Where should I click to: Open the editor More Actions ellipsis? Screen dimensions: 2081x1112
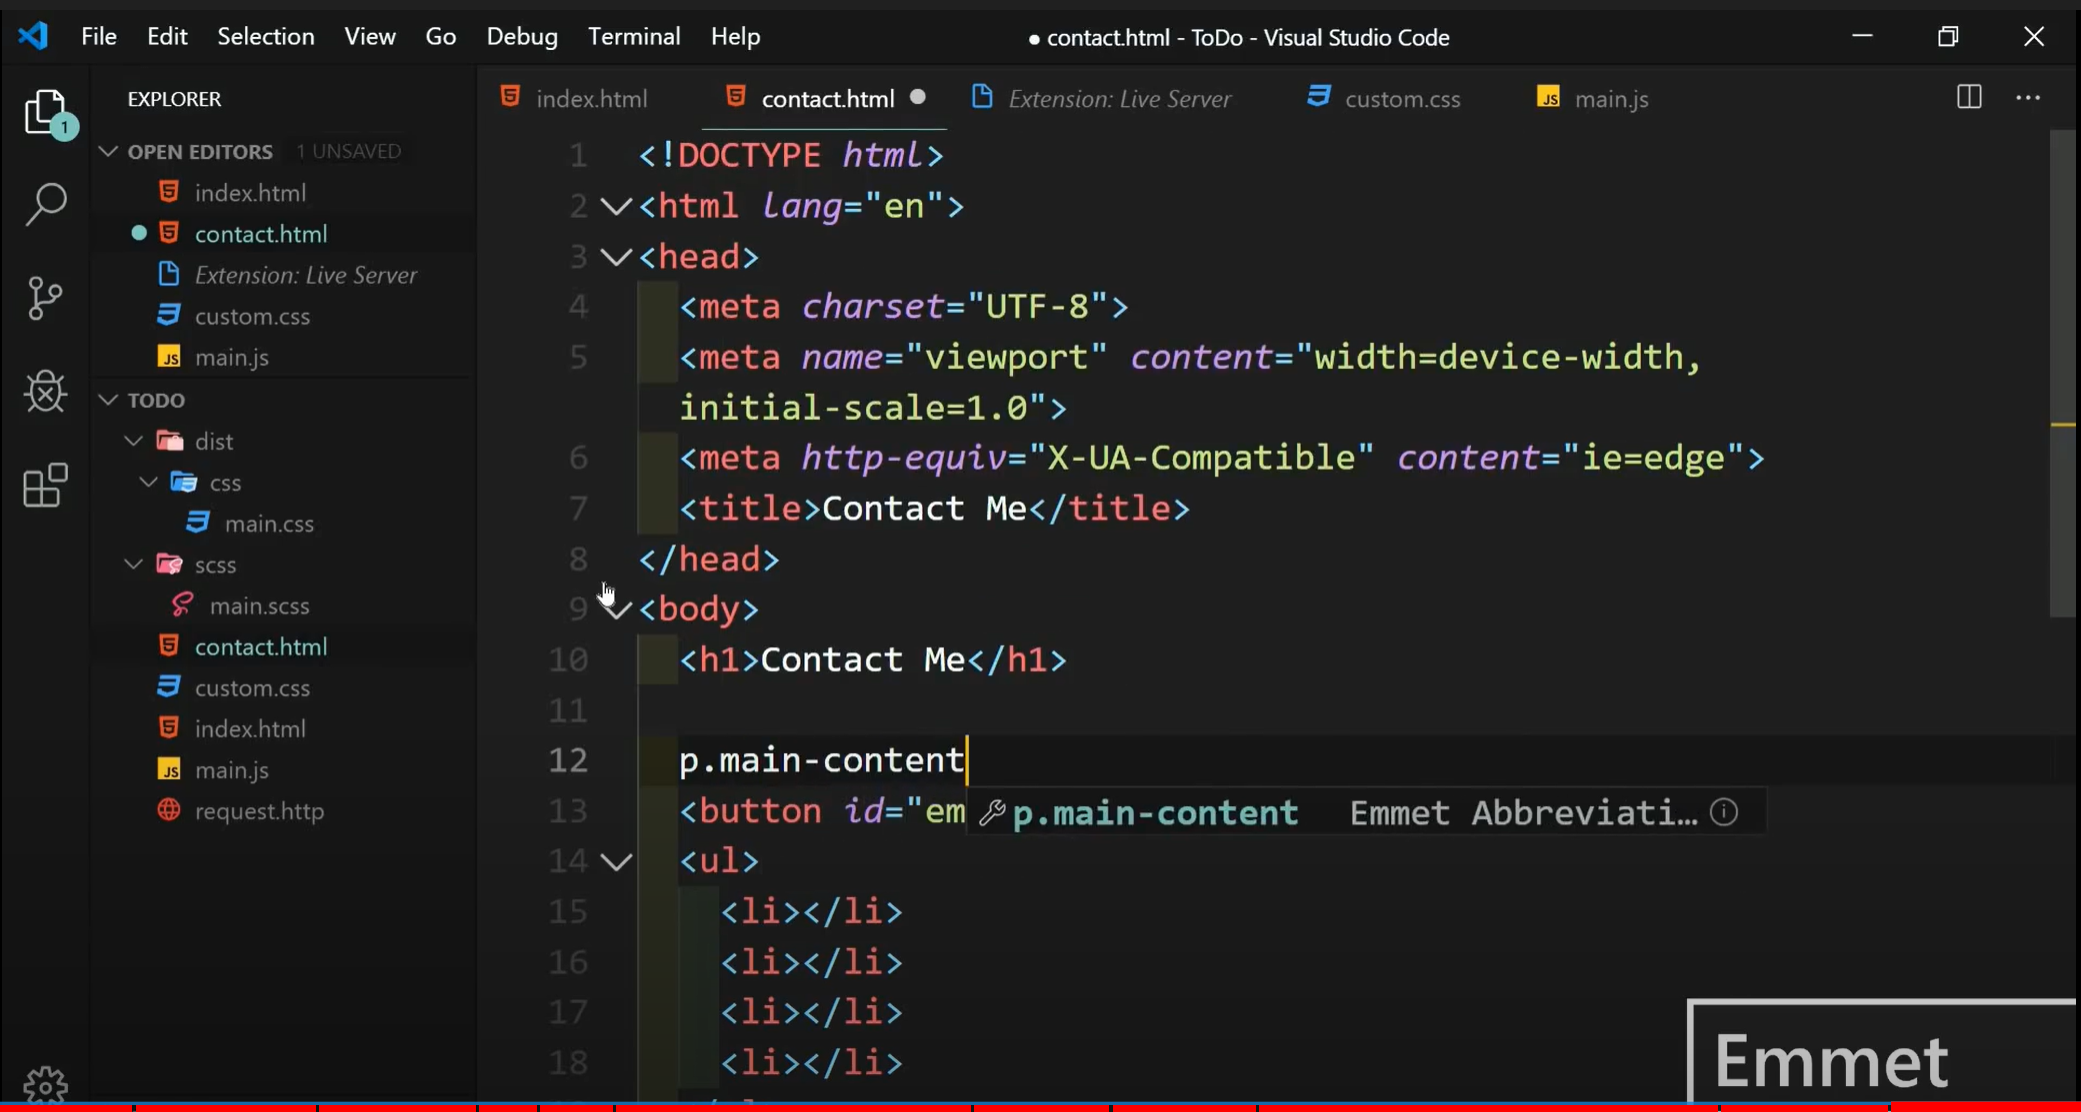point(2028,98)
